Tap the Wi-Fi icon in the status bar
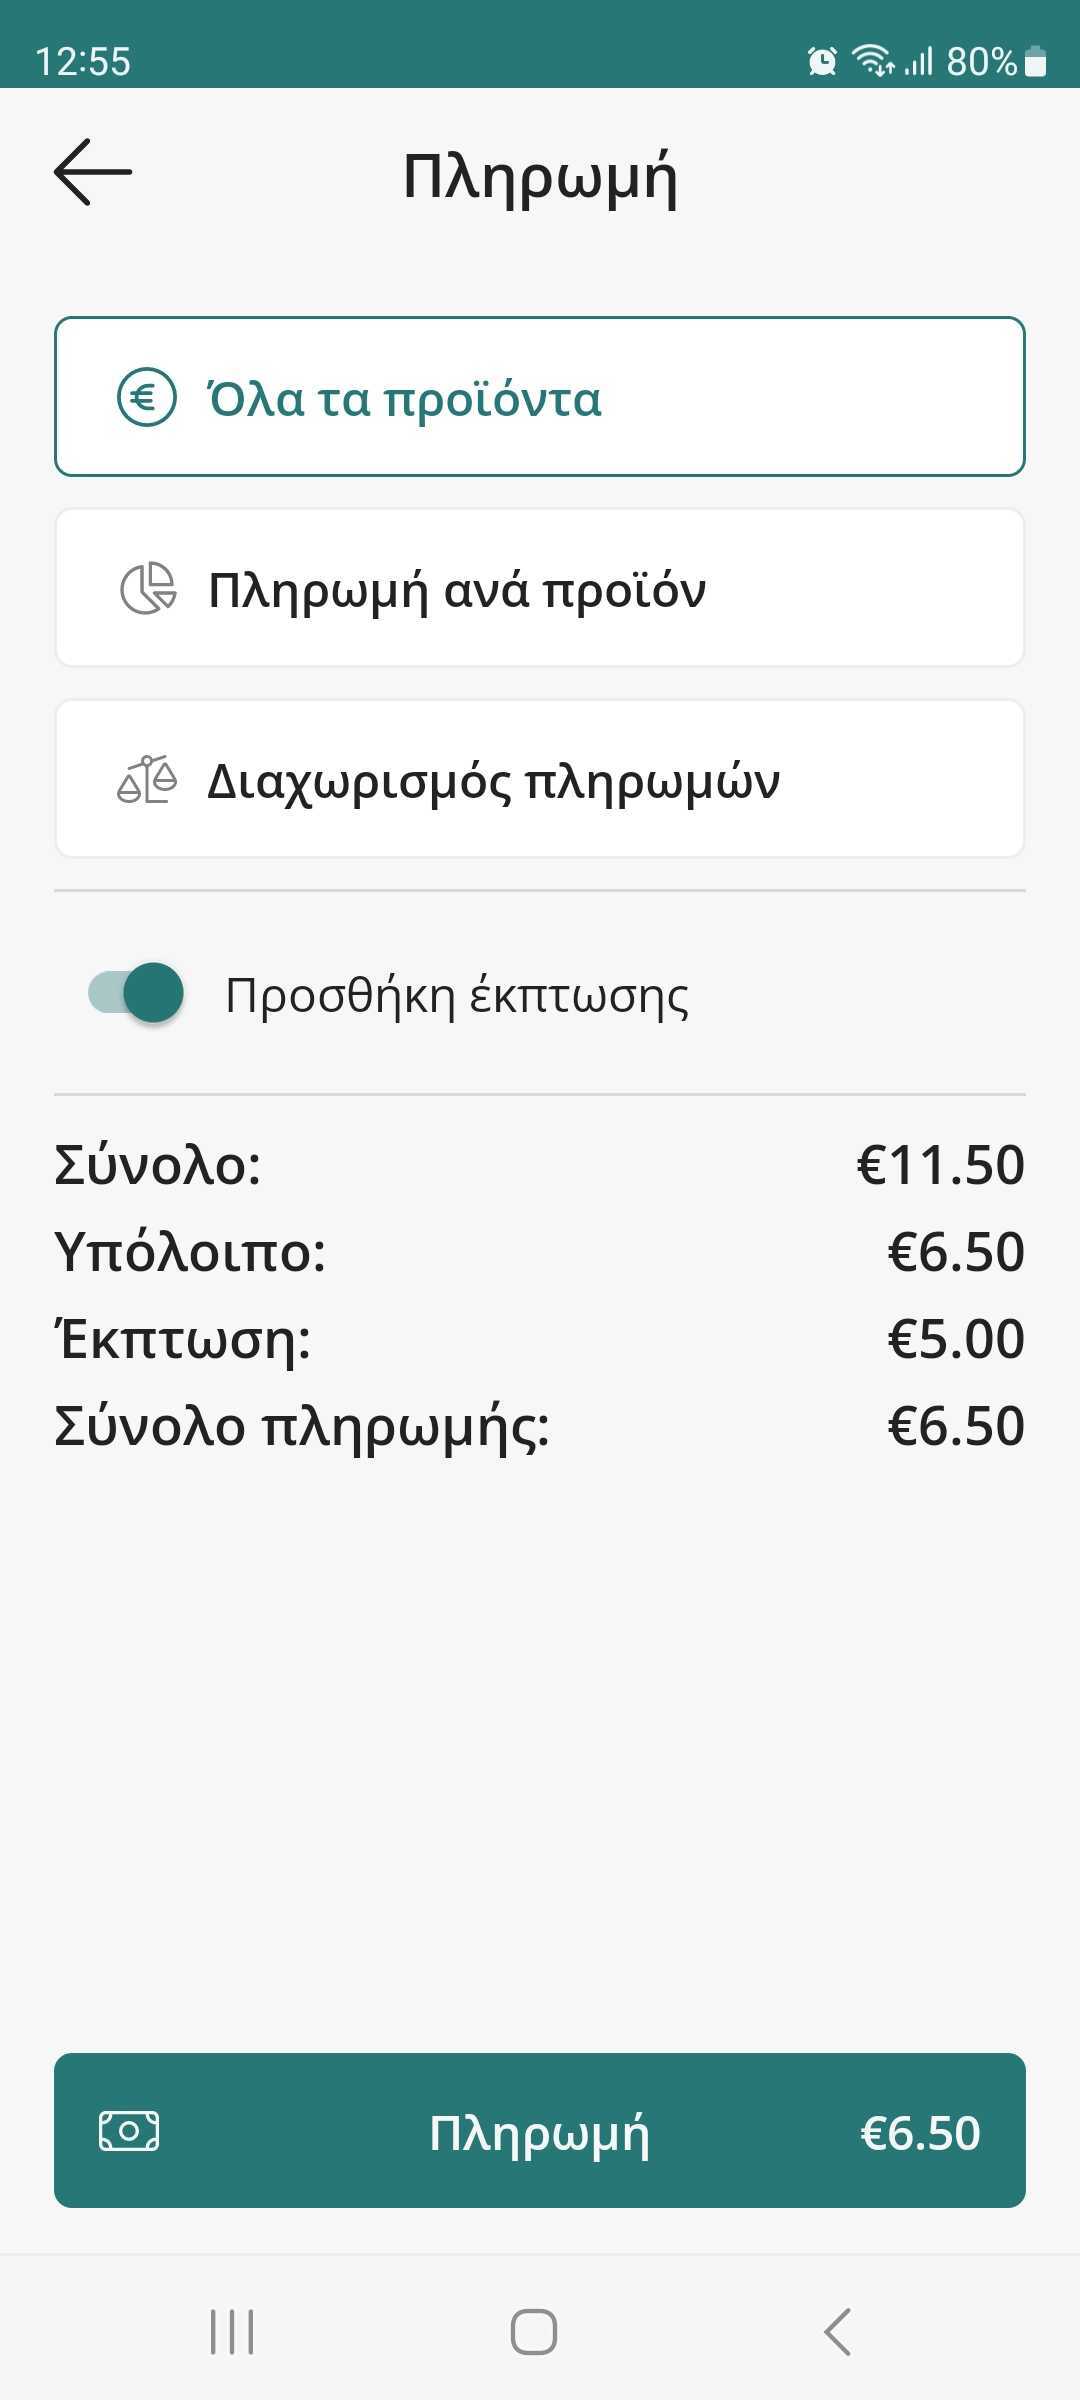Image resolution: width=1080 pixels, height=2400 pixels. tap(872, 62)
